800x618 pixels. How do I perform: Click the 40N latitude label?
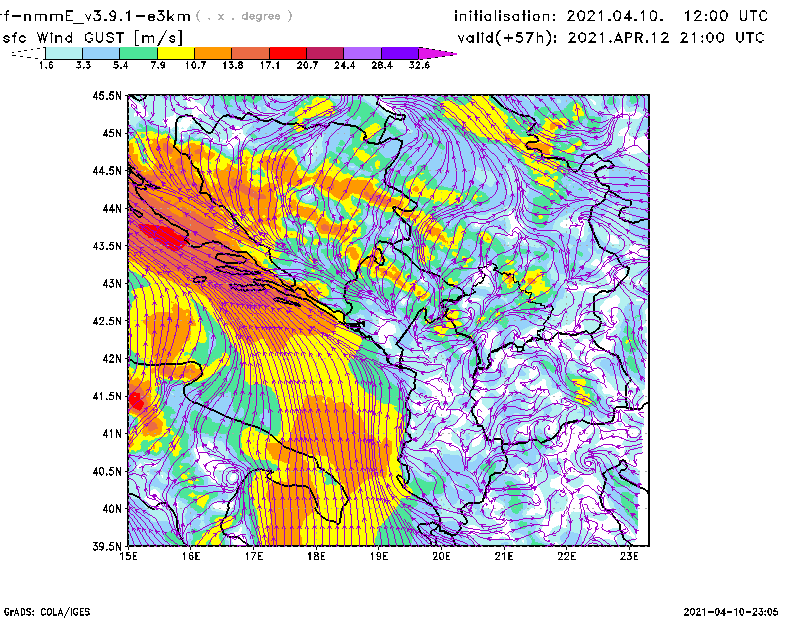coord(112,509)
